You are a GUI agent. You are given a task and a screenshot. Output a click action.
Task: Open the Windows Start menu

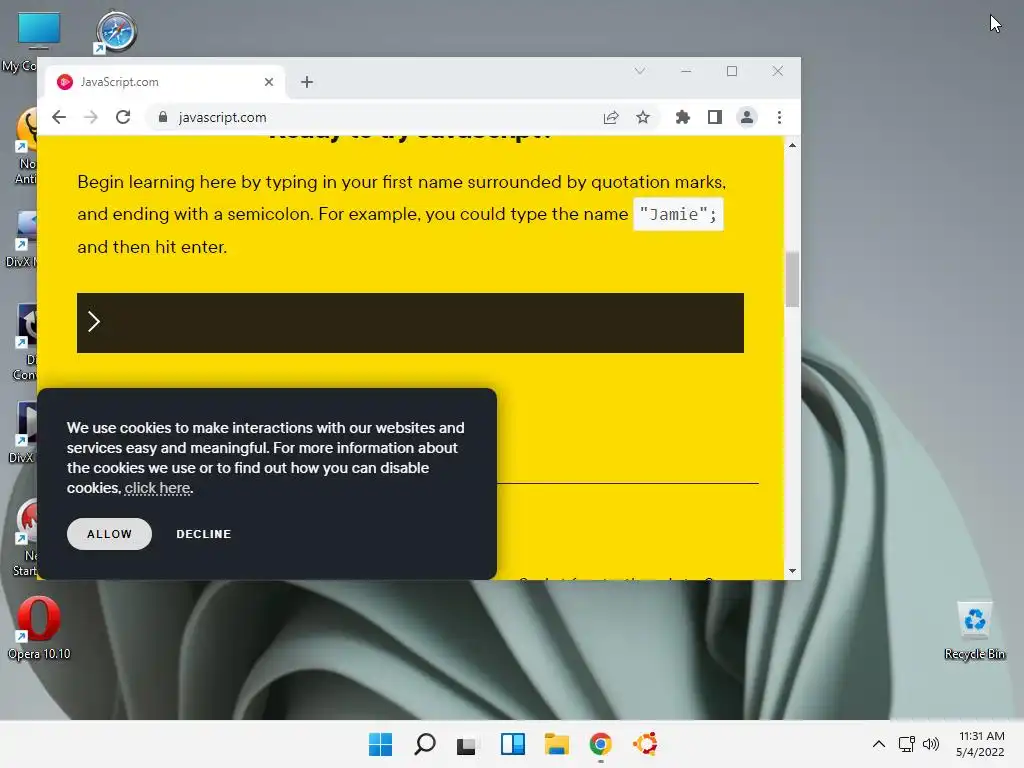[x=380, y=744]
